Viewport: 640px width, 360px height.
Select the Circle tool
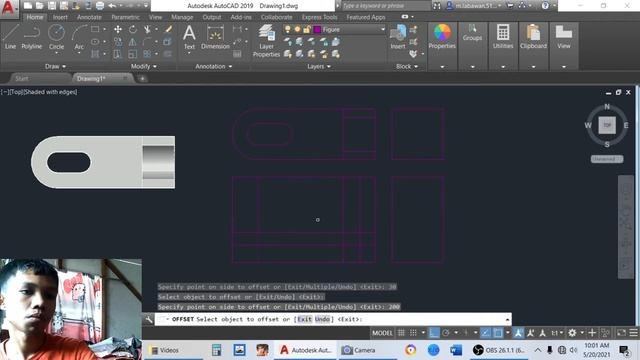56,37
